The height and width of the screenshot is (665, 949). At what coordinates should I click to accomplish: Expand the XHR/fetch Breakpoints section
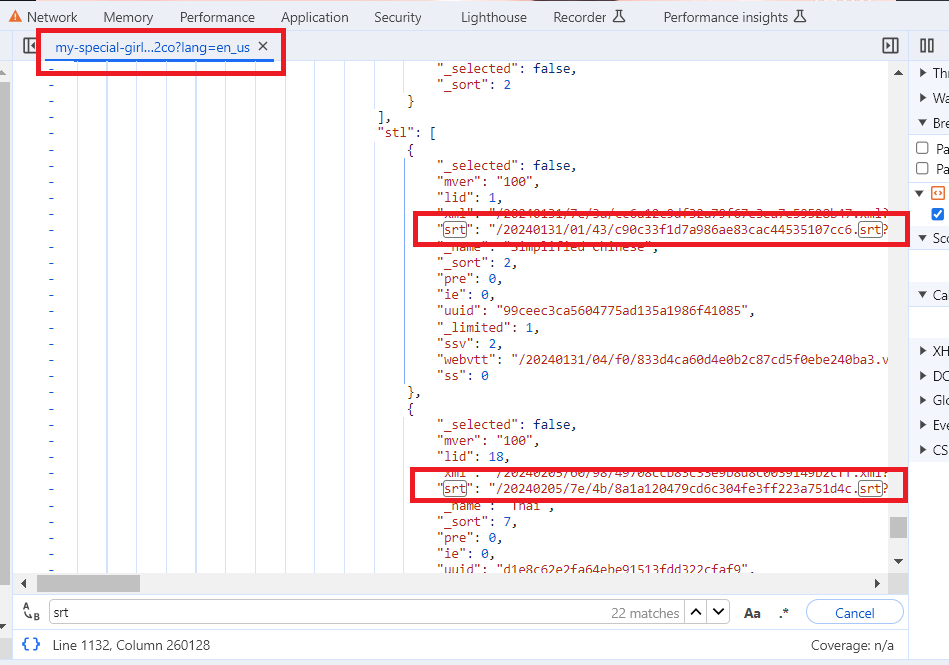point(923,350)
